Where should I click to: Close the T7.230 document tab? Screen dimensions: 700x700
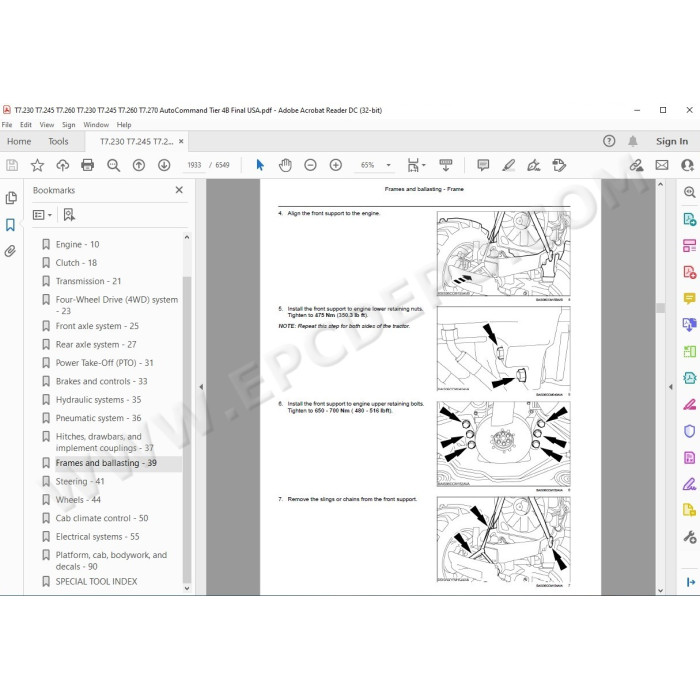[x=181, y=141]
